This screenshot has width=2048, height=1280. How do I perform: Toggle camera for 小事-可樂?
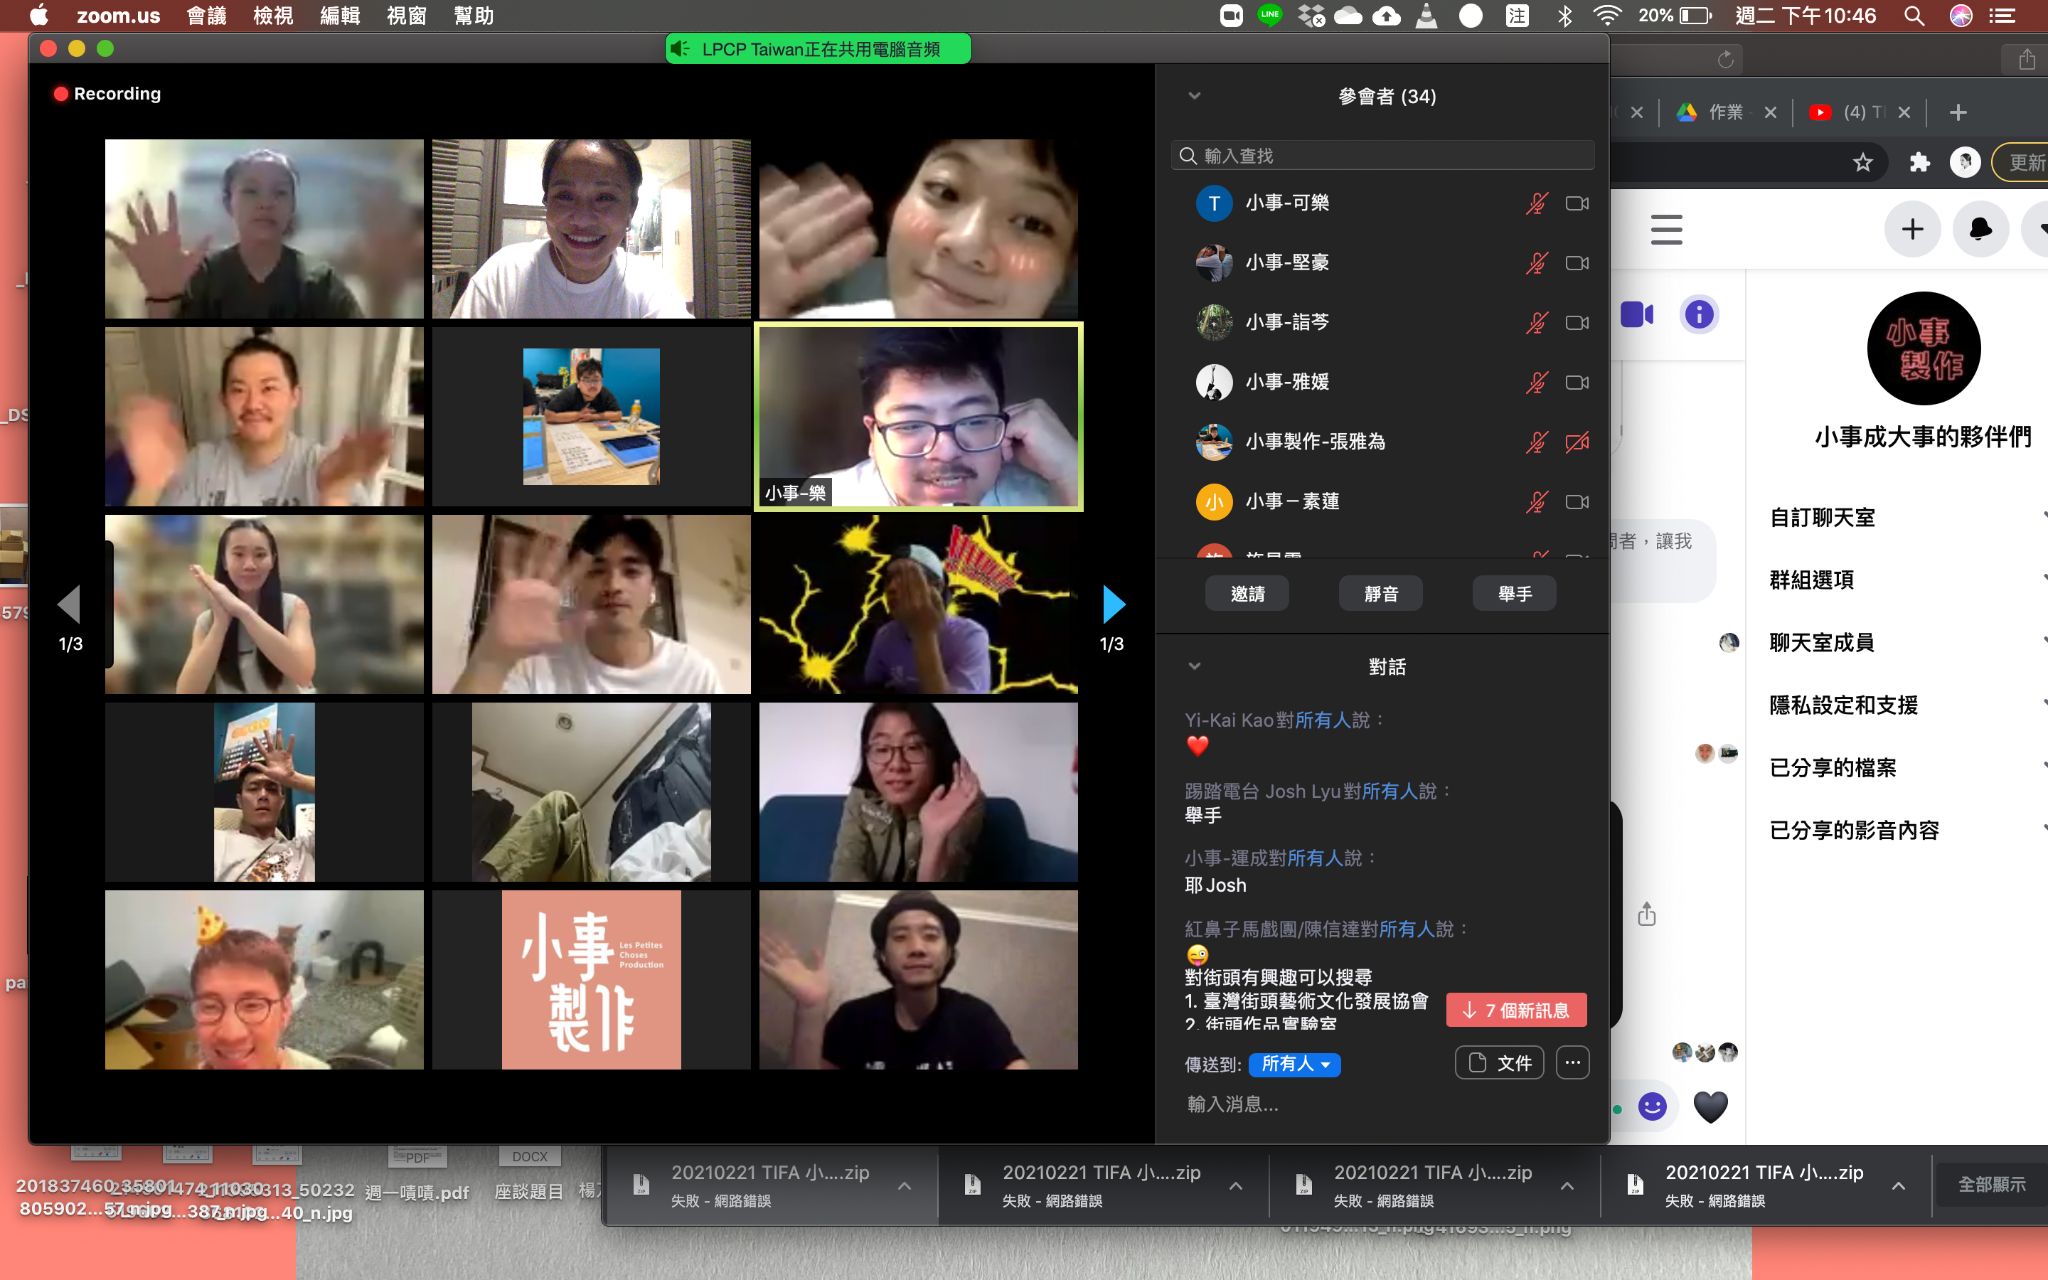(x=1577, y=204)
